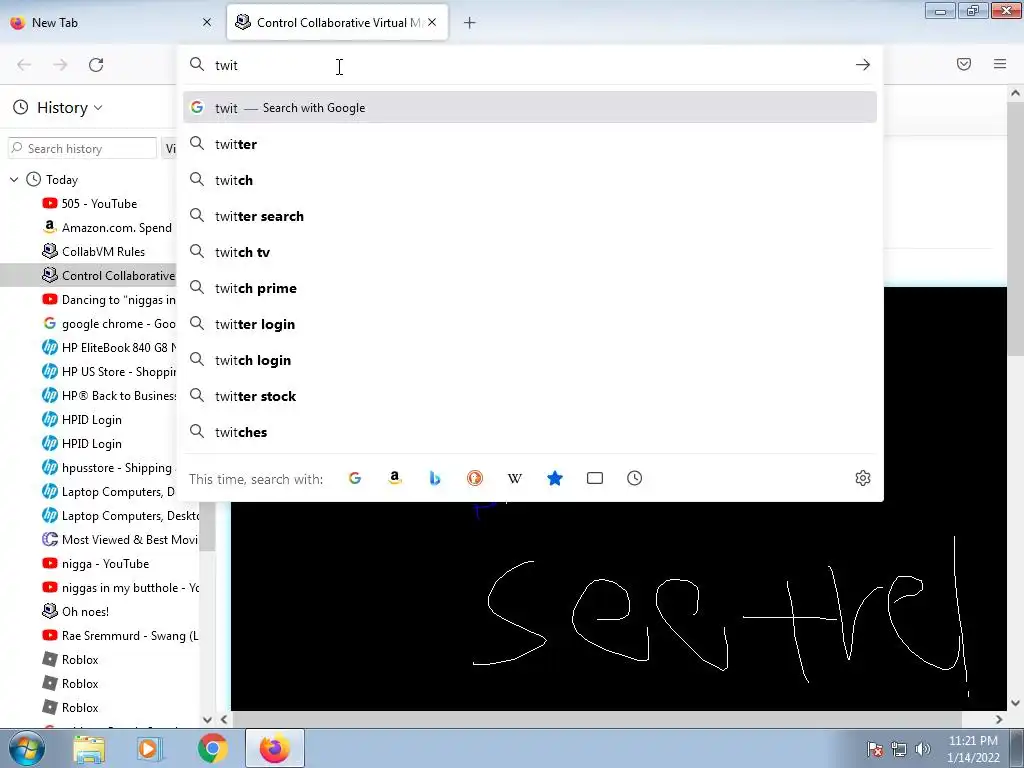Search history with the clock icon

tap(635, 479)
